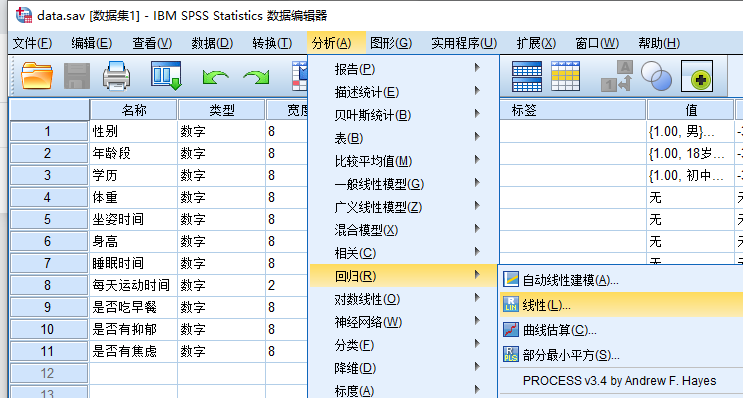Click the 标签 column header
The height and width of the screenshot is (398, 743).
[572, 110]
